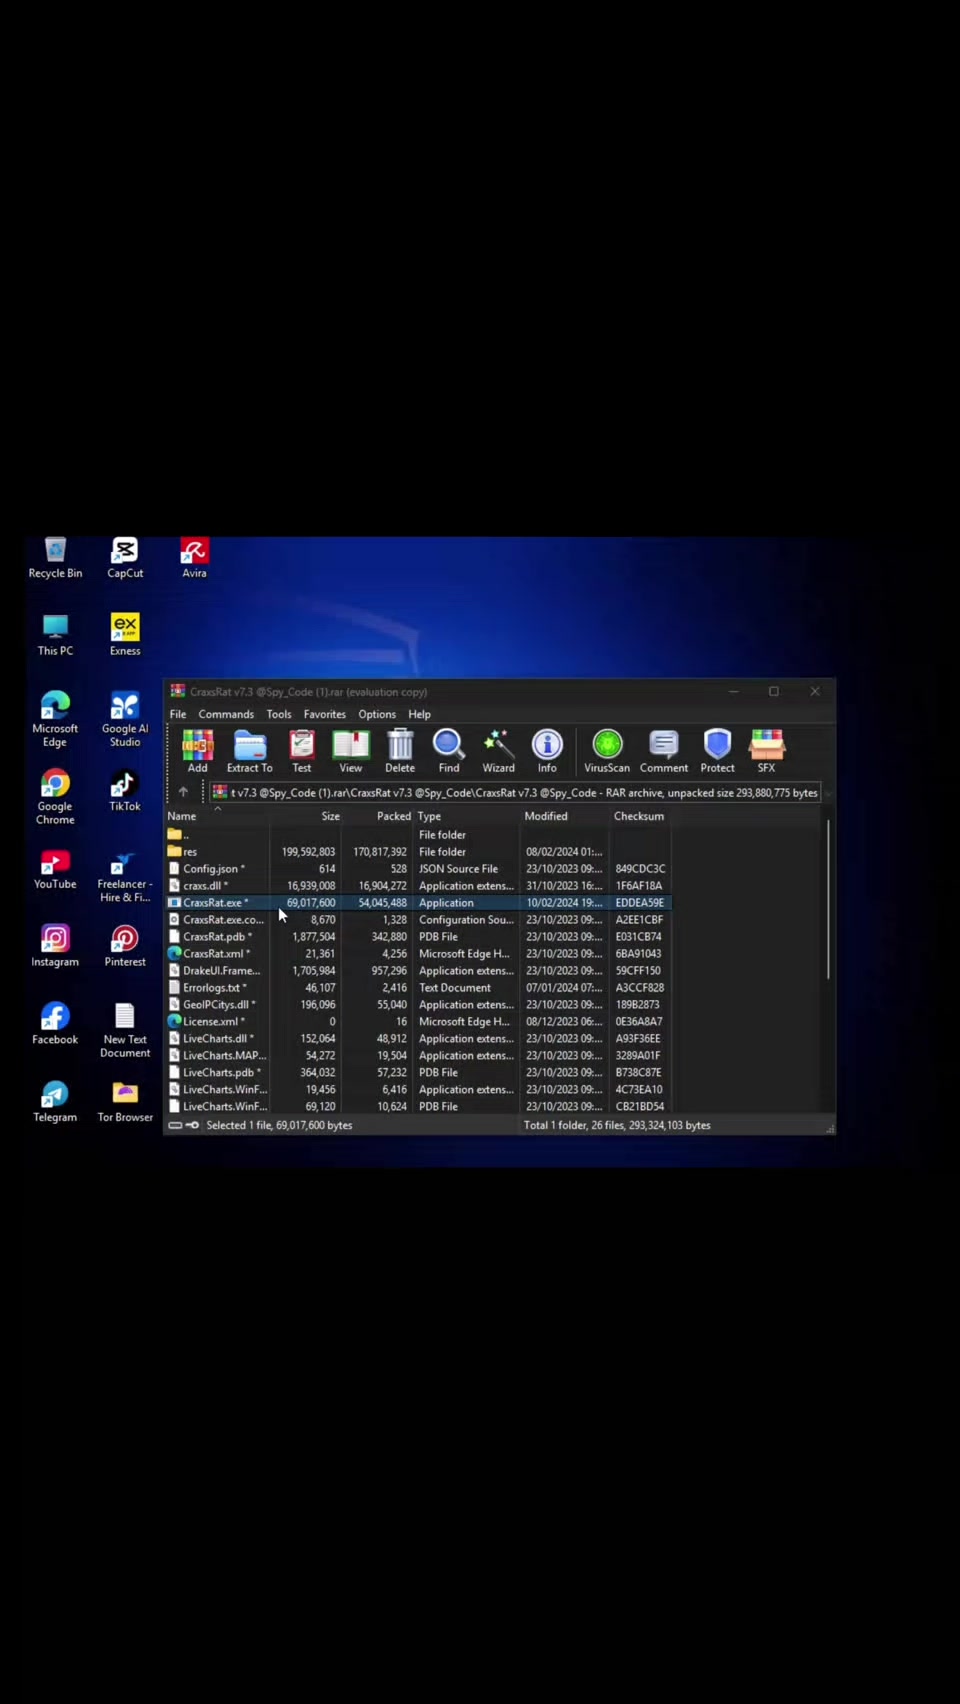960x1704 pixels.
Task: Select the CraxsRat.exe.co... config row
Action: [x=418, y=920]
